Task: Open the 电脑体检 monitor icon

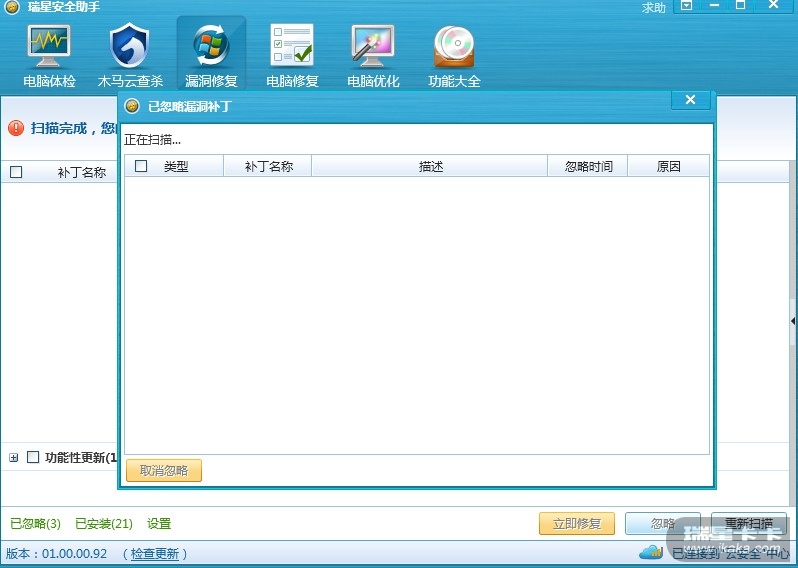Action: click(x=49, y=46)
